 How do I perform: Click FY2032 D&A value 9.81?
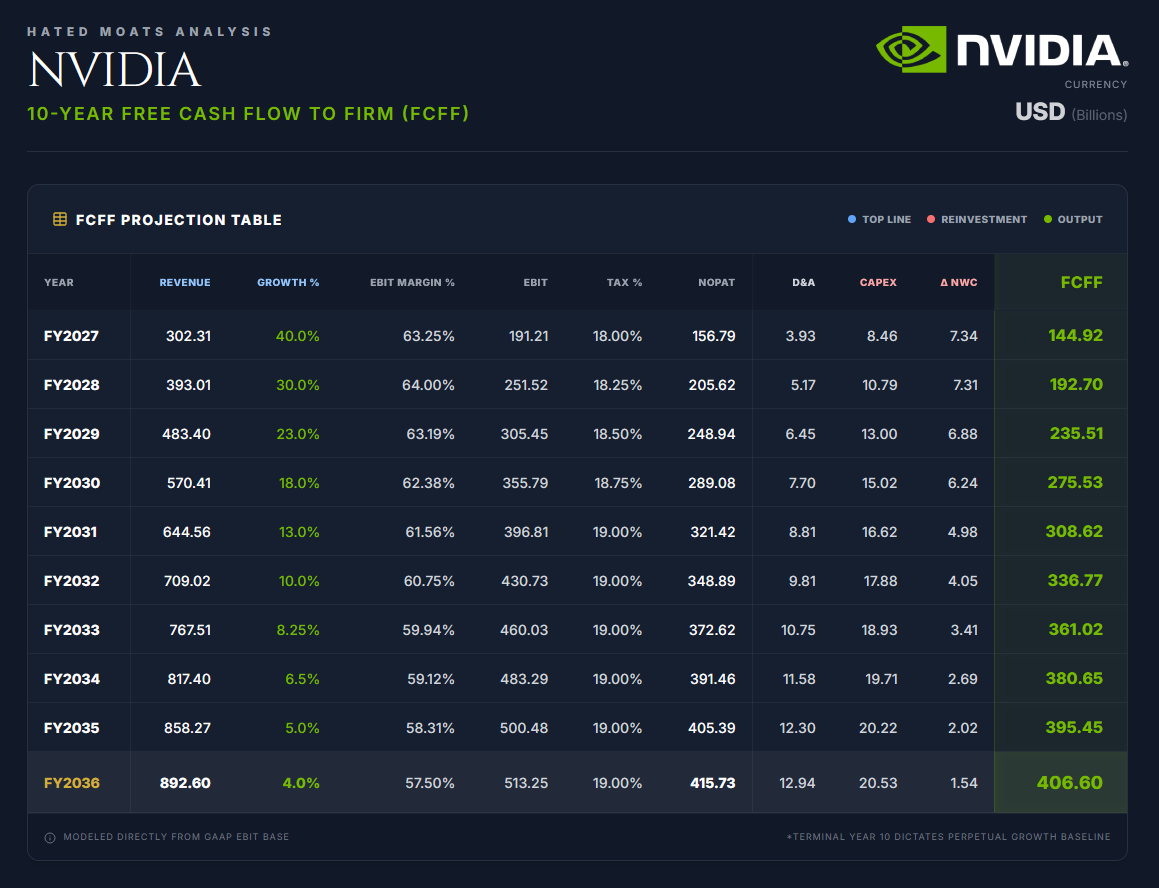point(802,581)
